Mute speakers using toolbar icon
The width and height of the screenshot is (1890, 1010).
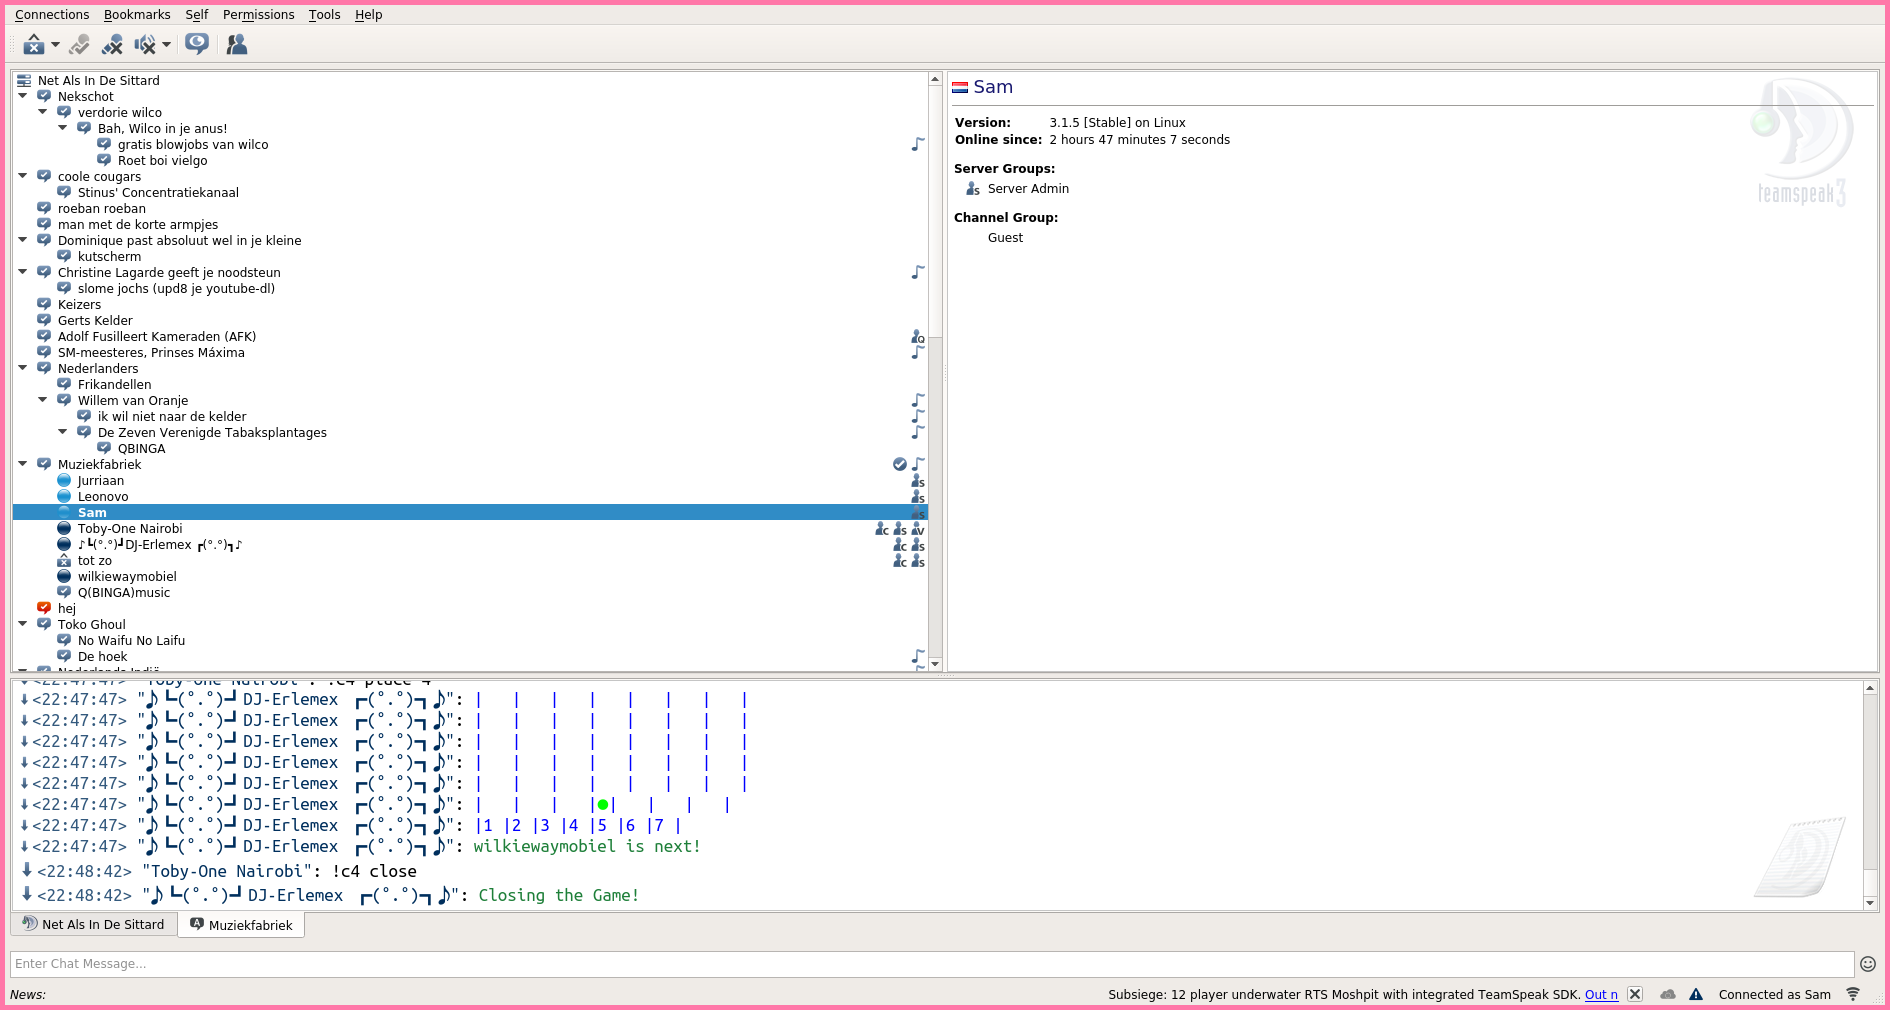coord(145,45)
